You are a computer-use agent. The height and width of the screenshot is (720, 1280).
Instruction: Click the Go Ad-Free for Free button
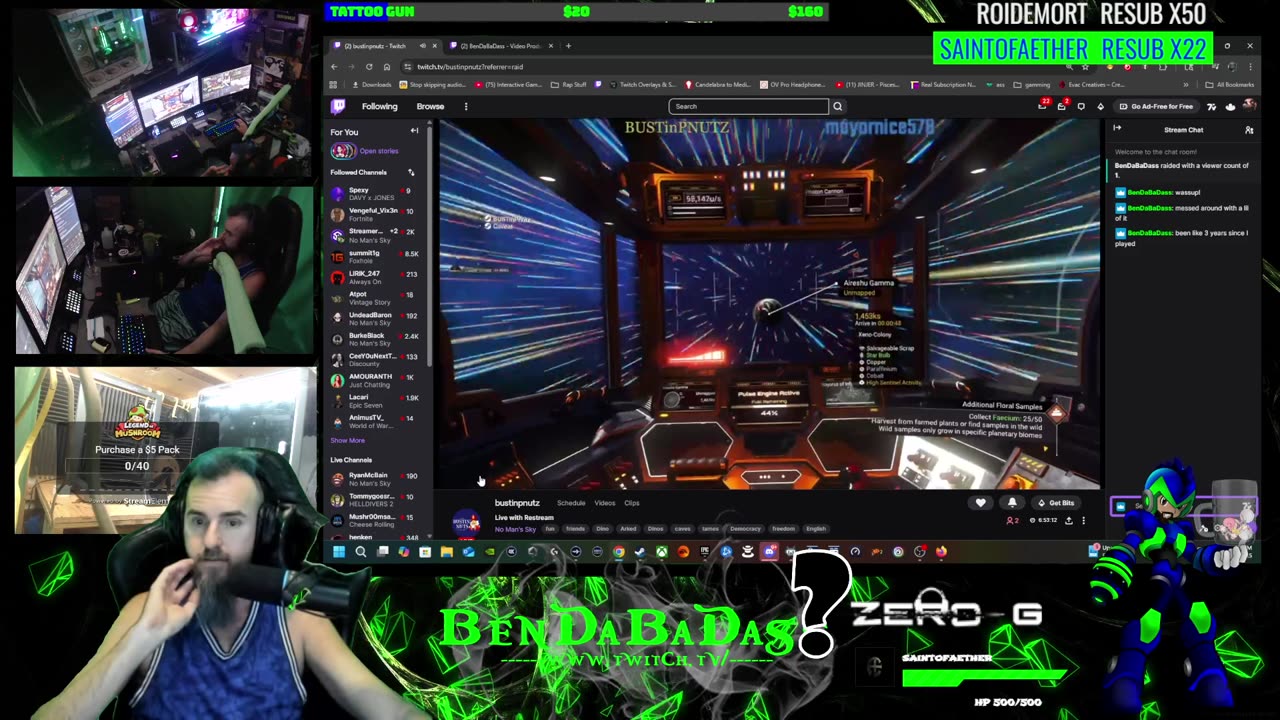pos(1156,106)
